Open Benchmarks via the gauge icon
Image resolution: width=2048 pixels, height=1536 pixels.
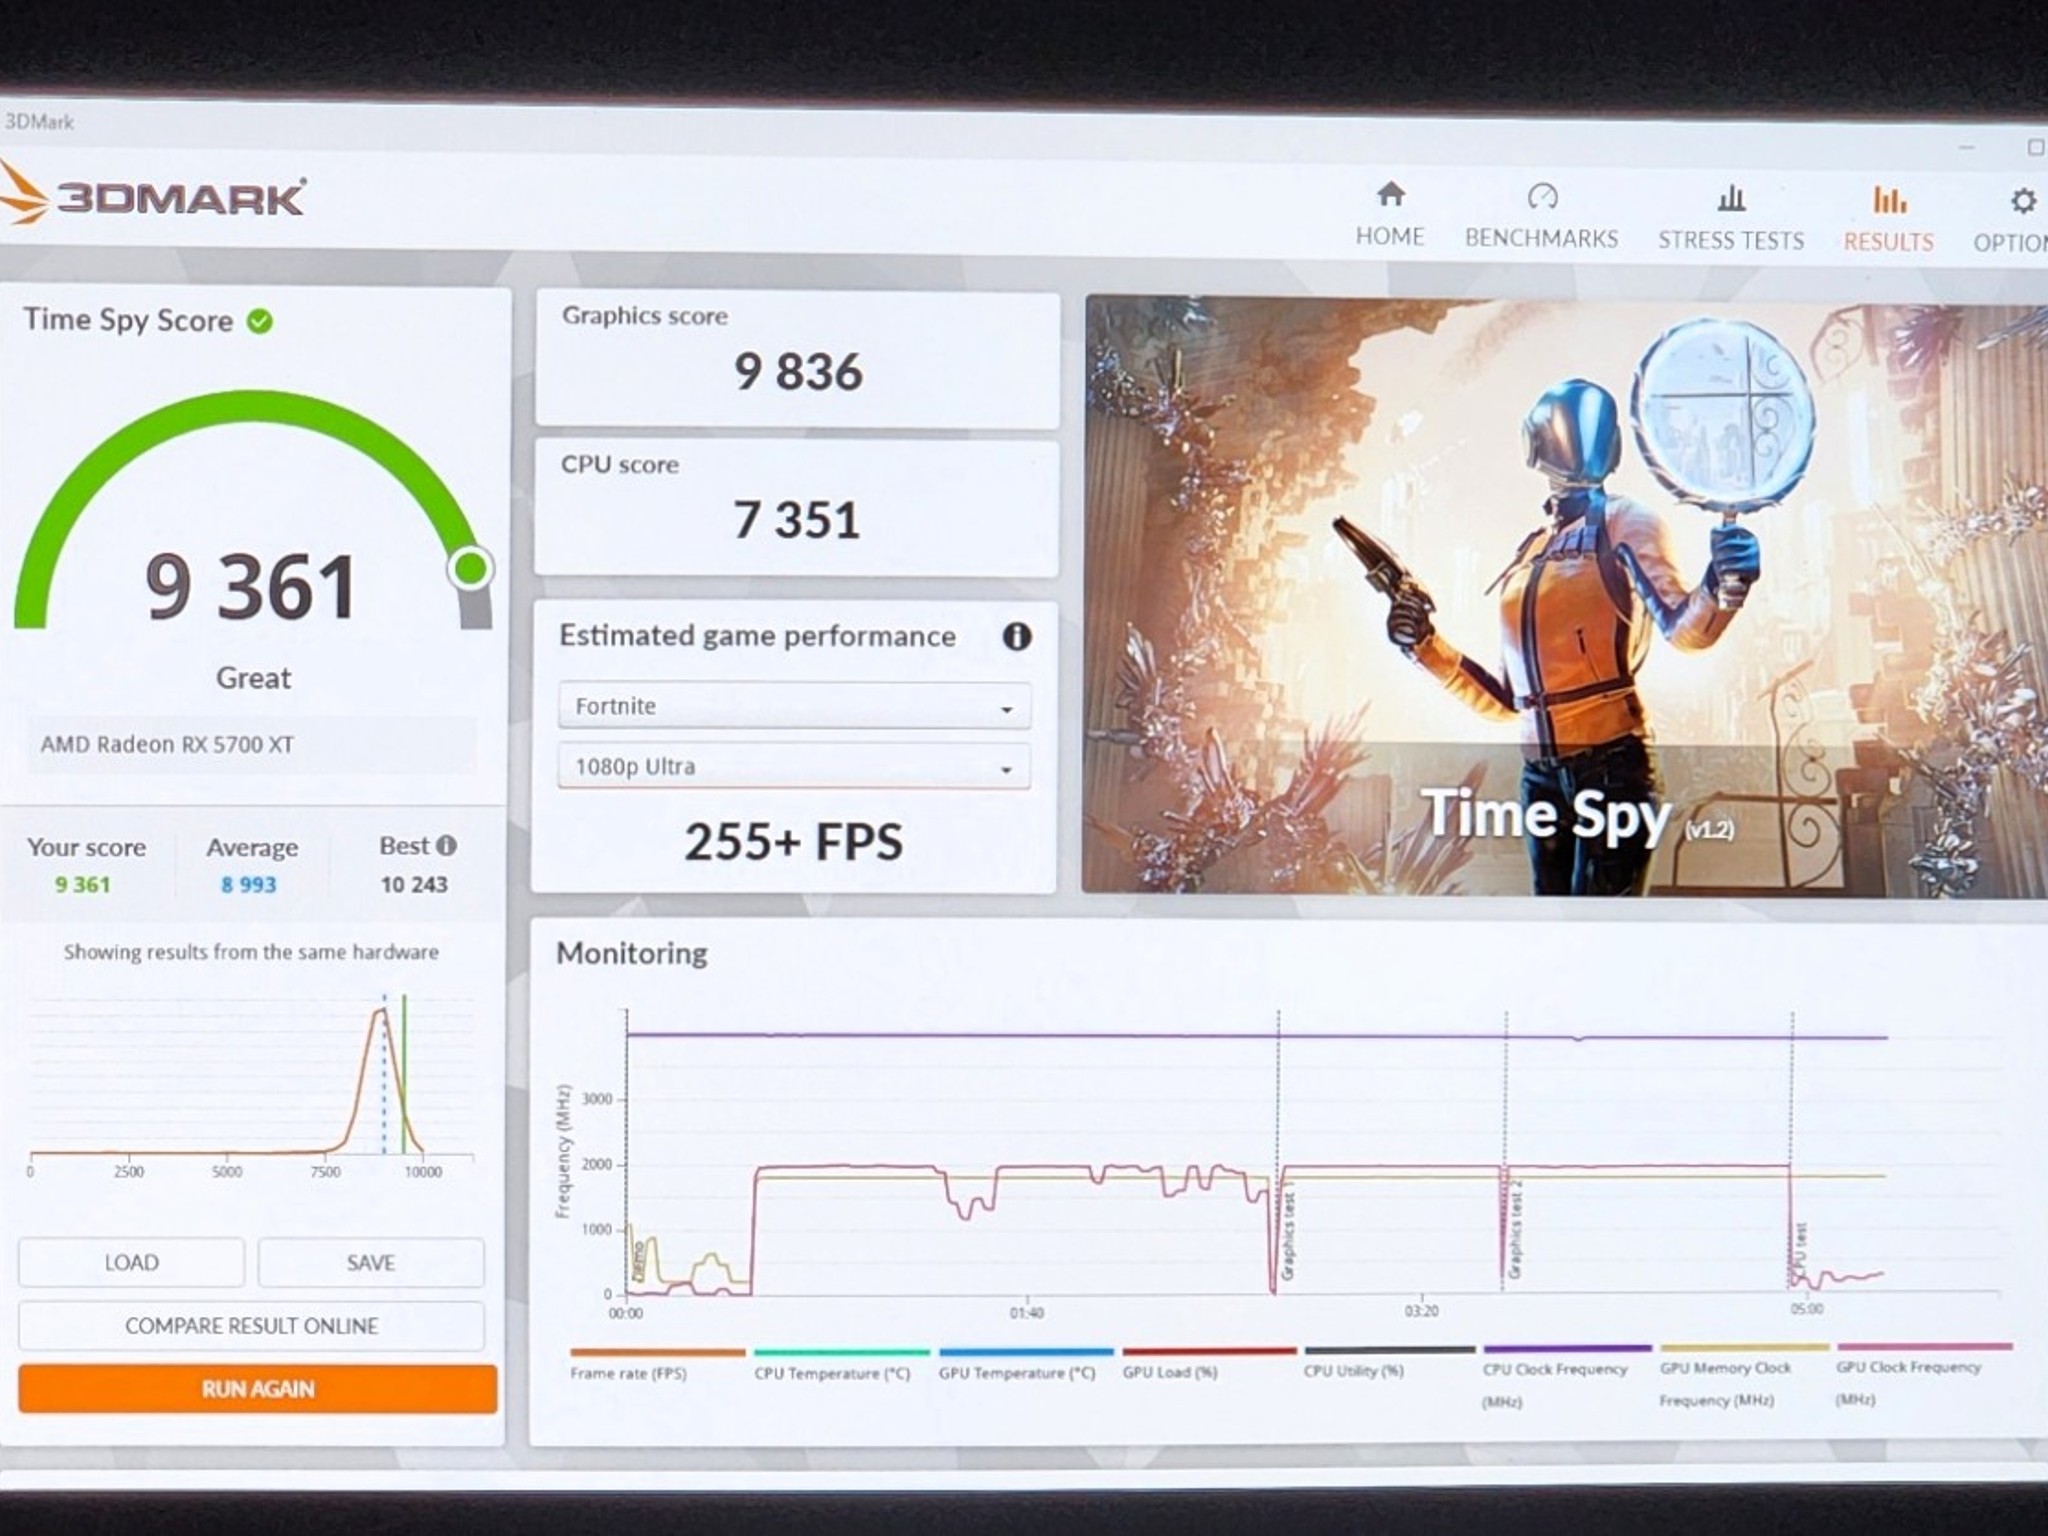(x=1542, y=196)
